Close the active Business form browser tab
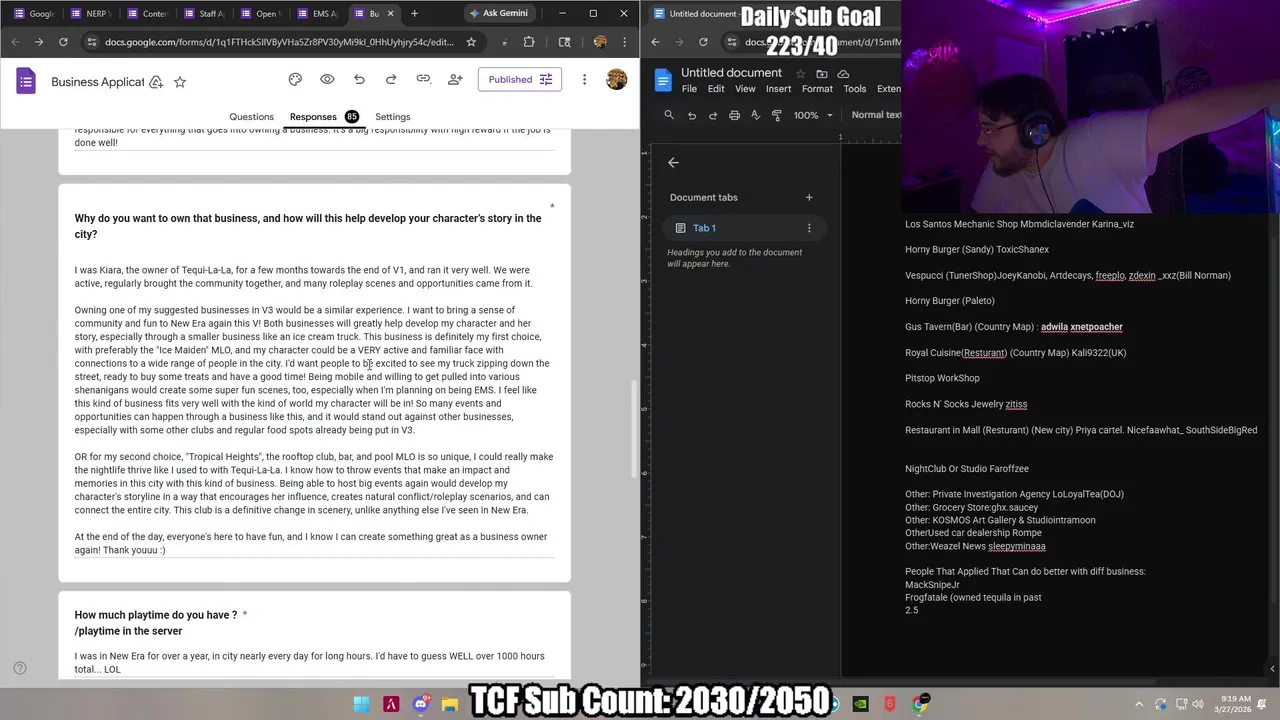The width and height of the screenshot is (1280, 720). (391, 13)
